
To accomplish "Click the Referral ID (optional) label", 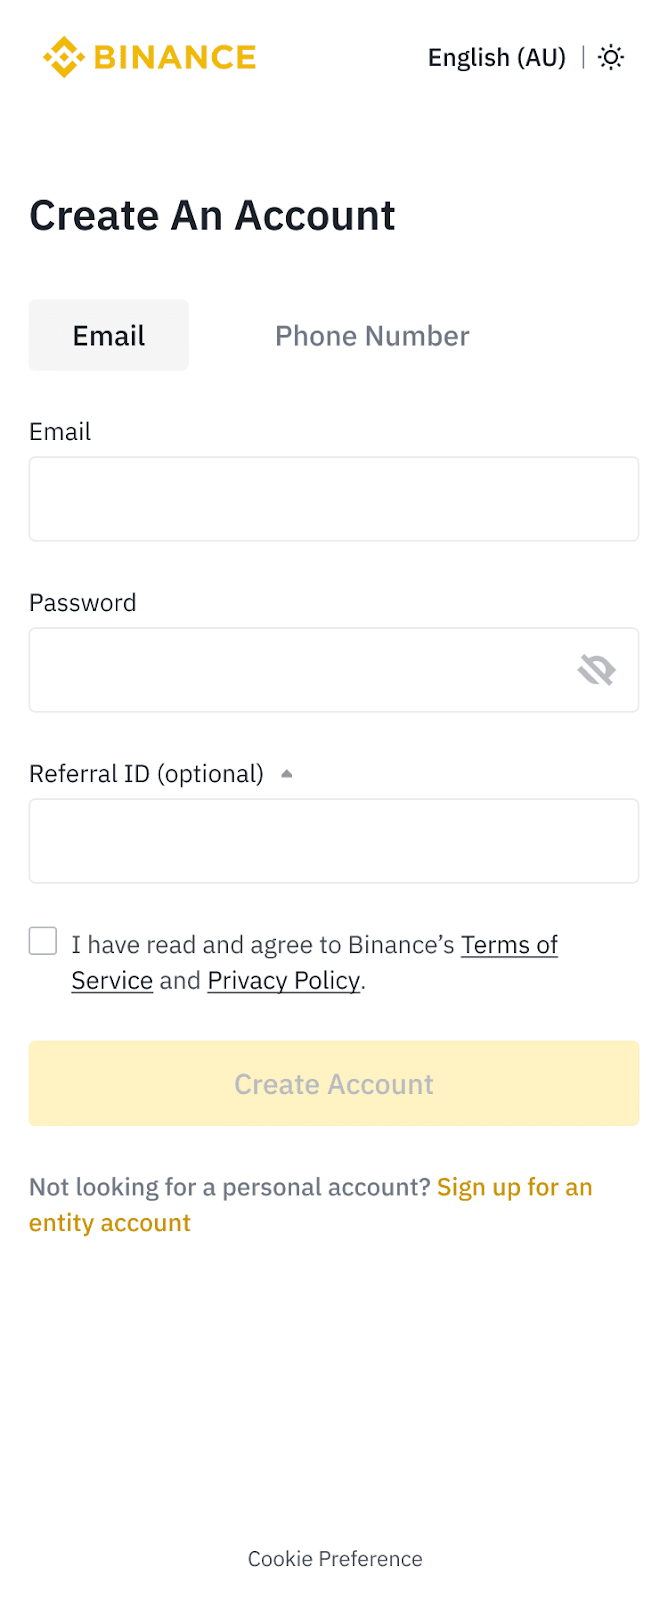I will 146,774.
